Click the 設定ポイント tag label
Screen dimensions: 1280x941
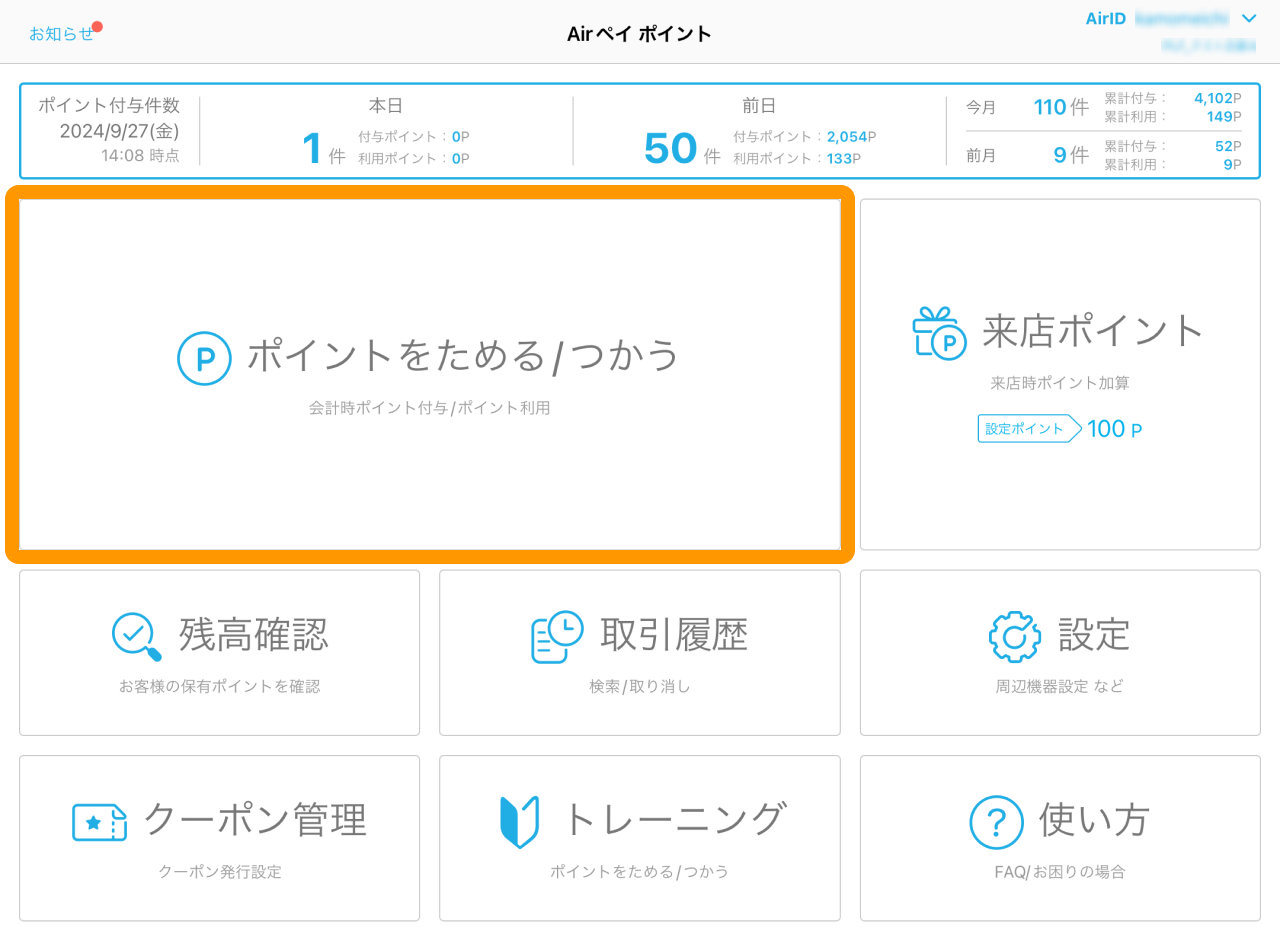click(1029, 429)
